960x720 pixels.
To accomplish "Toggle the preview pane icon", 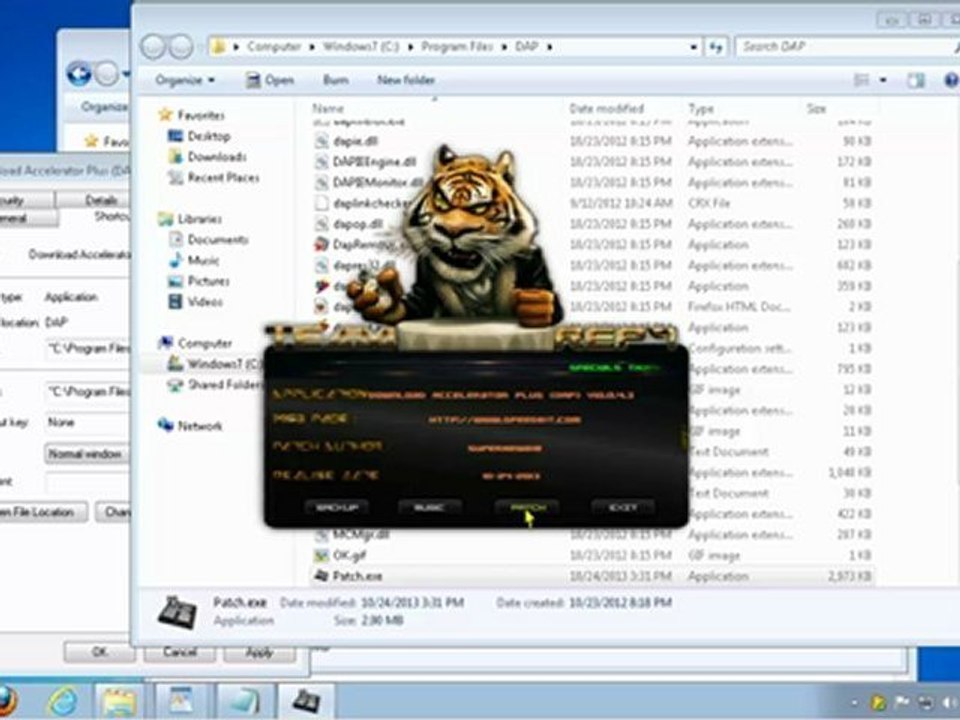I will pos(916,80).
